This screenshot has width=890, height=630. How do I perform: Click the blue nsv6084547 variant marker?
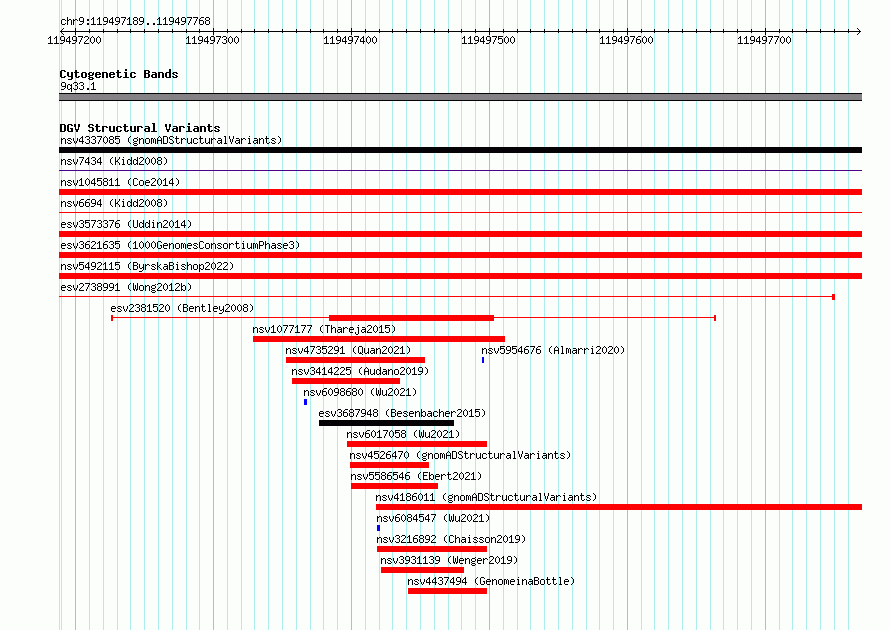pyautogui.click(x=379, y=528)
